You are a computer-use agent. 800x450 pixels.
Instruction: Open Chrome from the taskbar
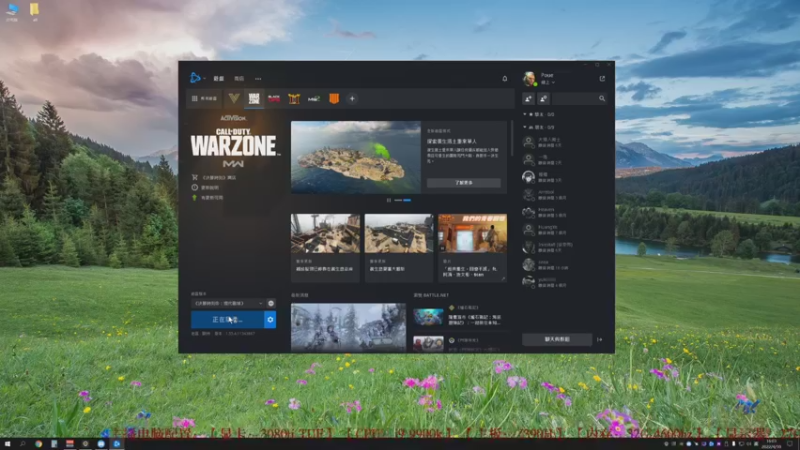click(38, 444)
